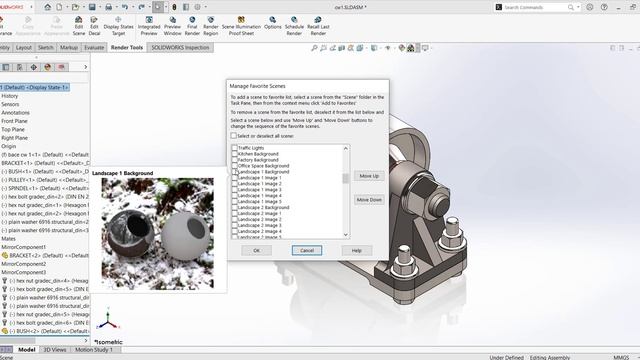
Task: Click Landscape 1 Background preview thumbnail
Action: 158,233
